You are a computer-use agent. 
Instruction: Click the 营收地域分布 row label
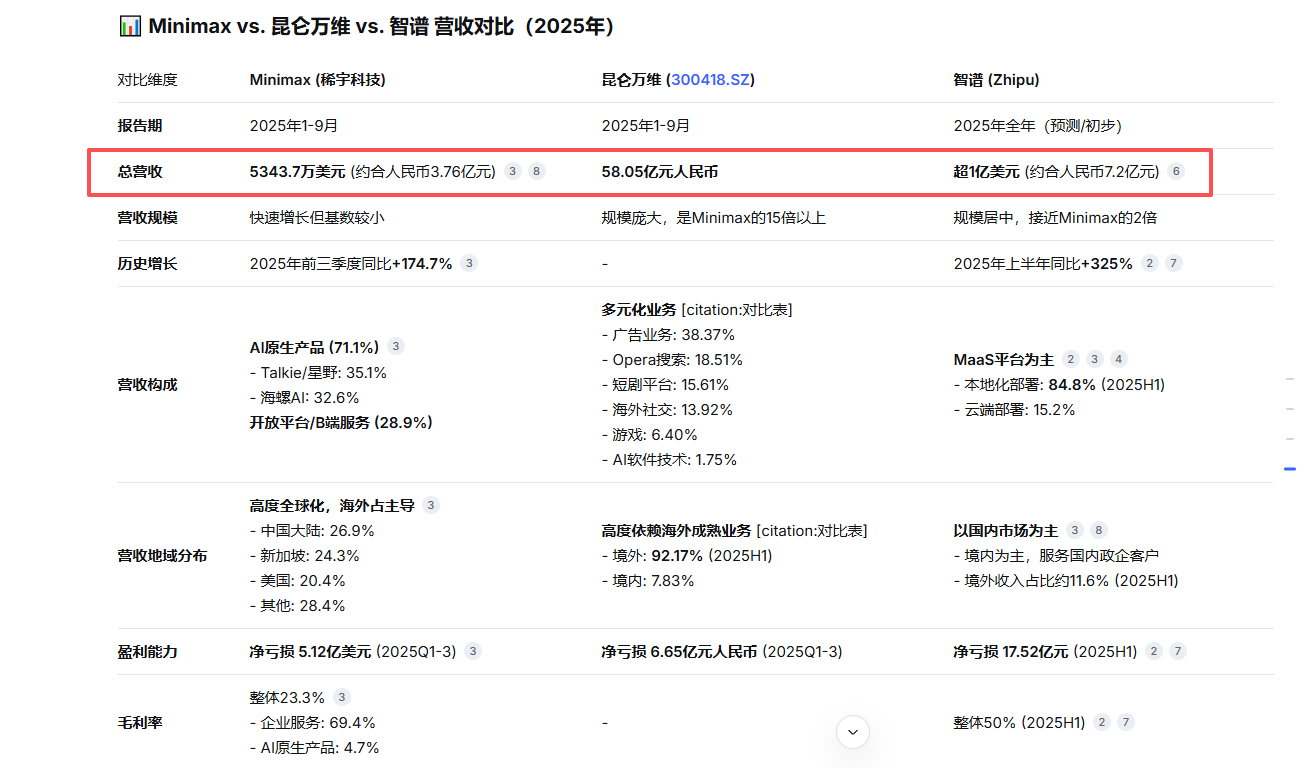[x=162, y=555]
